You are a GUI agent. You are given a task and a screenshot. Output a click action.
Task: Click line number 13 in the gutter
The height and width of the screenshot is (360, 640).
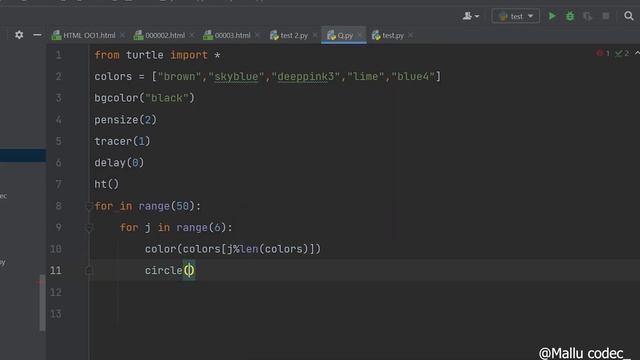pos(56,314)
